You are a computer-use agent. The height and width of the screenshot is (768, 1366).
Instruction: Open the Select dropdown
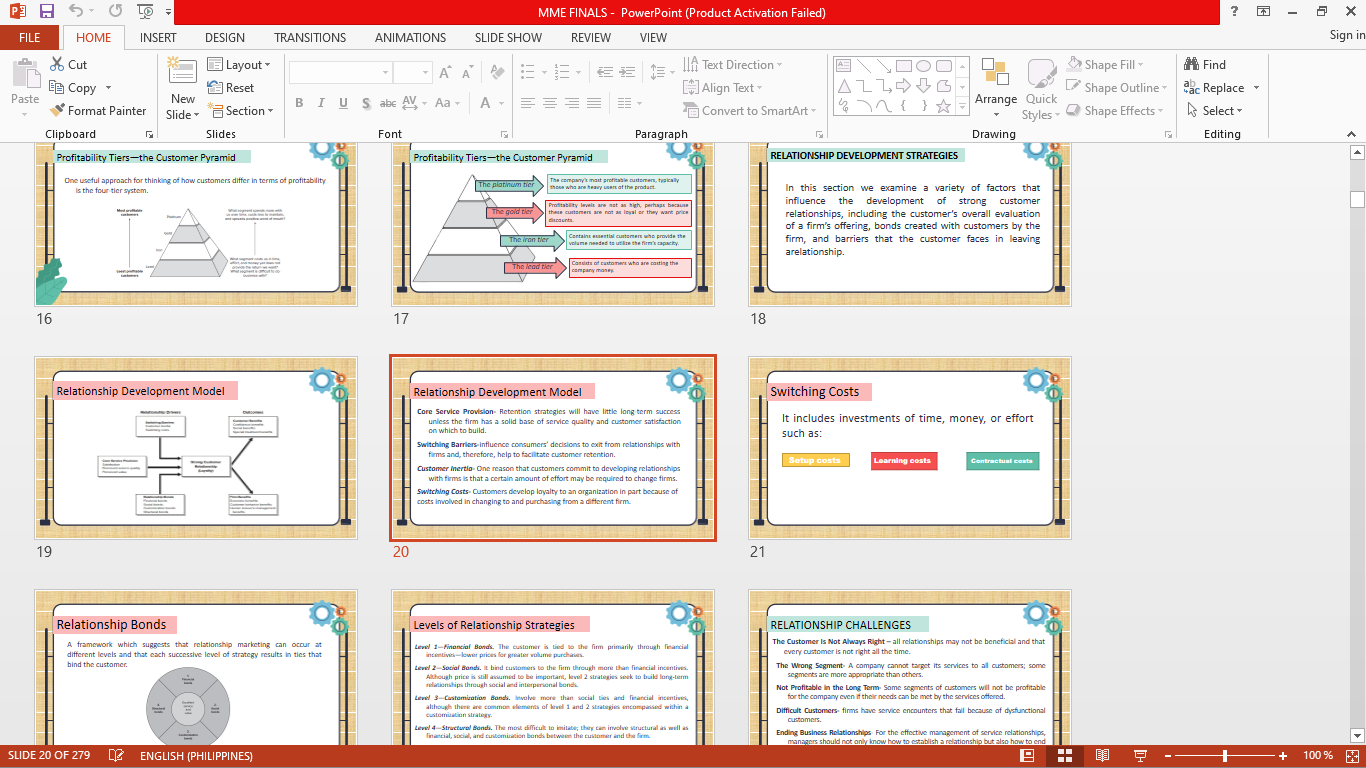pos(1214,110)
